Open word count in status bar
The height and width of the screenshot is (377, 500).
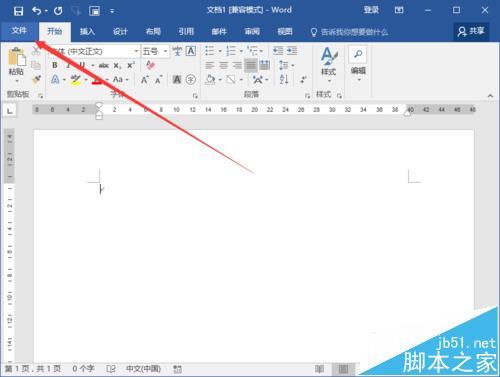tap(83, 369)
